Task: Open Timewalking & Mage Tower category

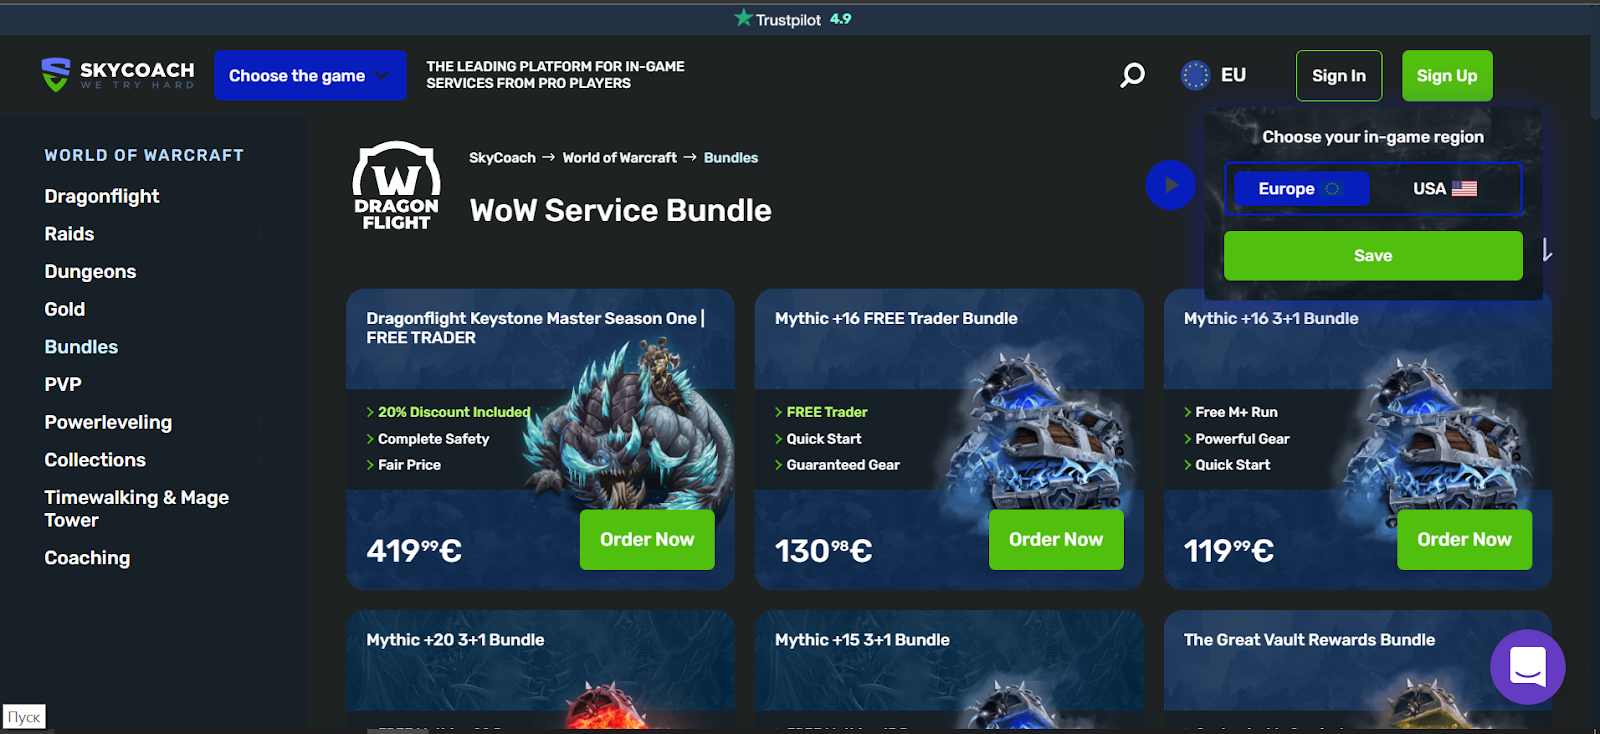Action: (x=137, y=508)
